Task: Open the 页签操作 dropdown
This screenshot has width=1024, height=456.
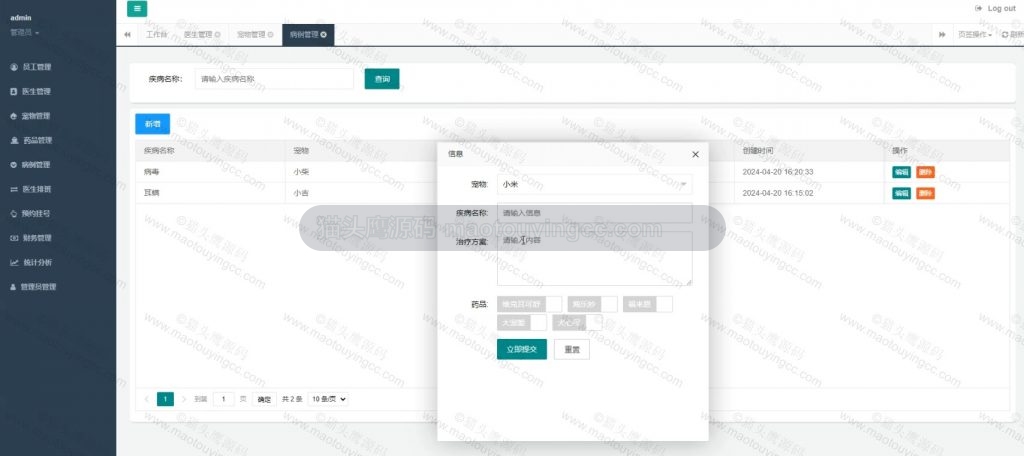Action: click(x=974, y=35)
